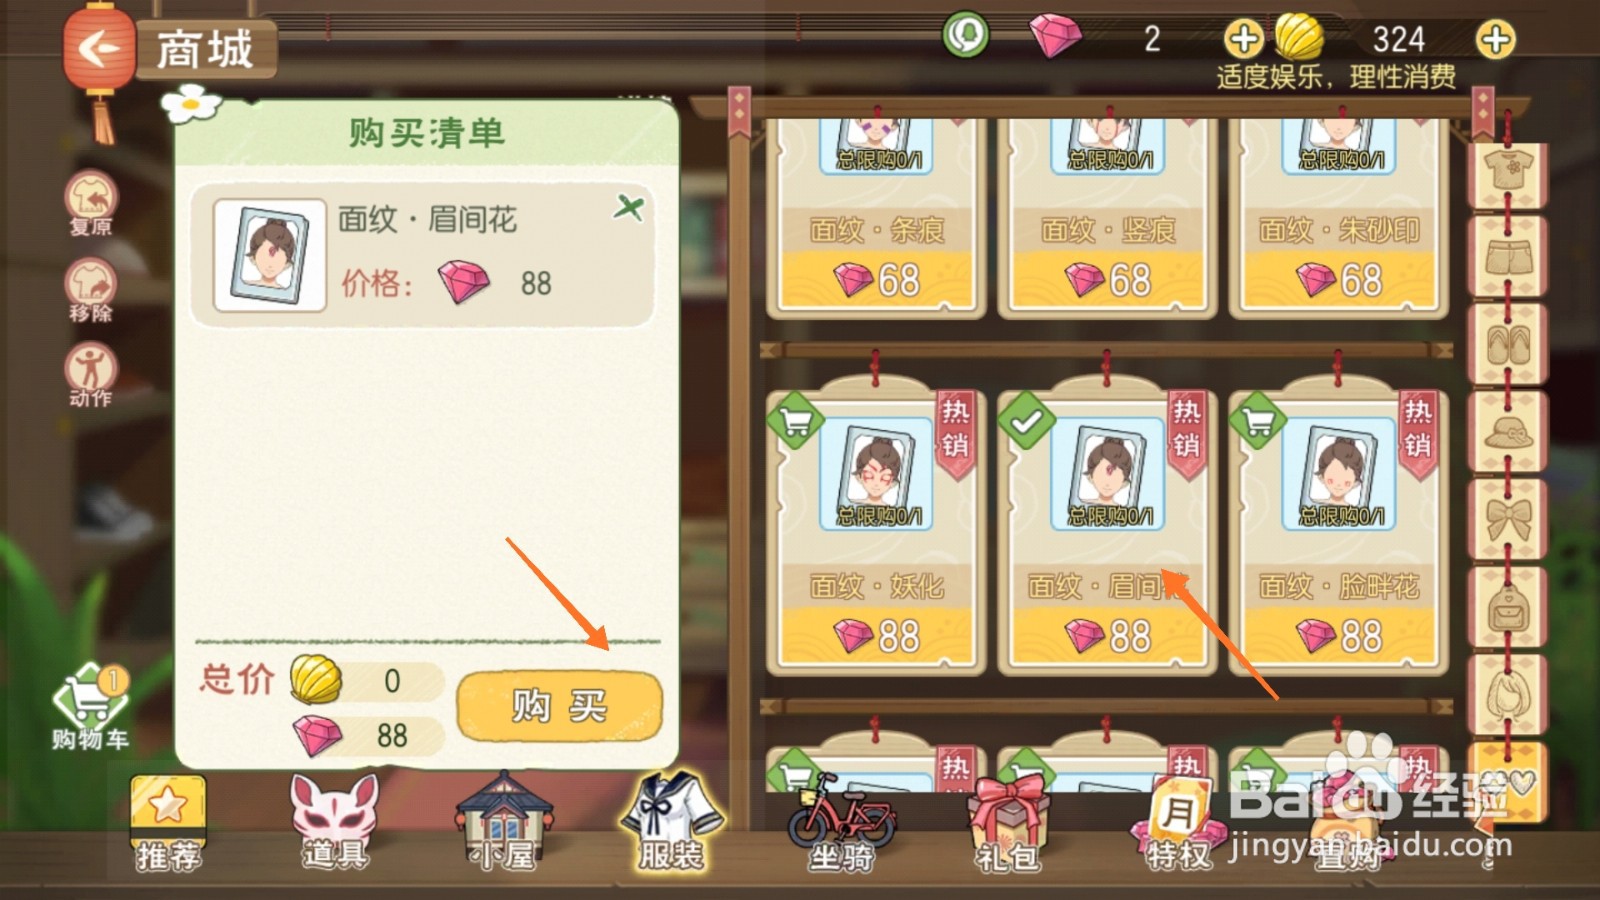Remove 面纹·眉间花 from the purchase list
The height and width of the screenshot is (900, 1600).
(629, 208)
